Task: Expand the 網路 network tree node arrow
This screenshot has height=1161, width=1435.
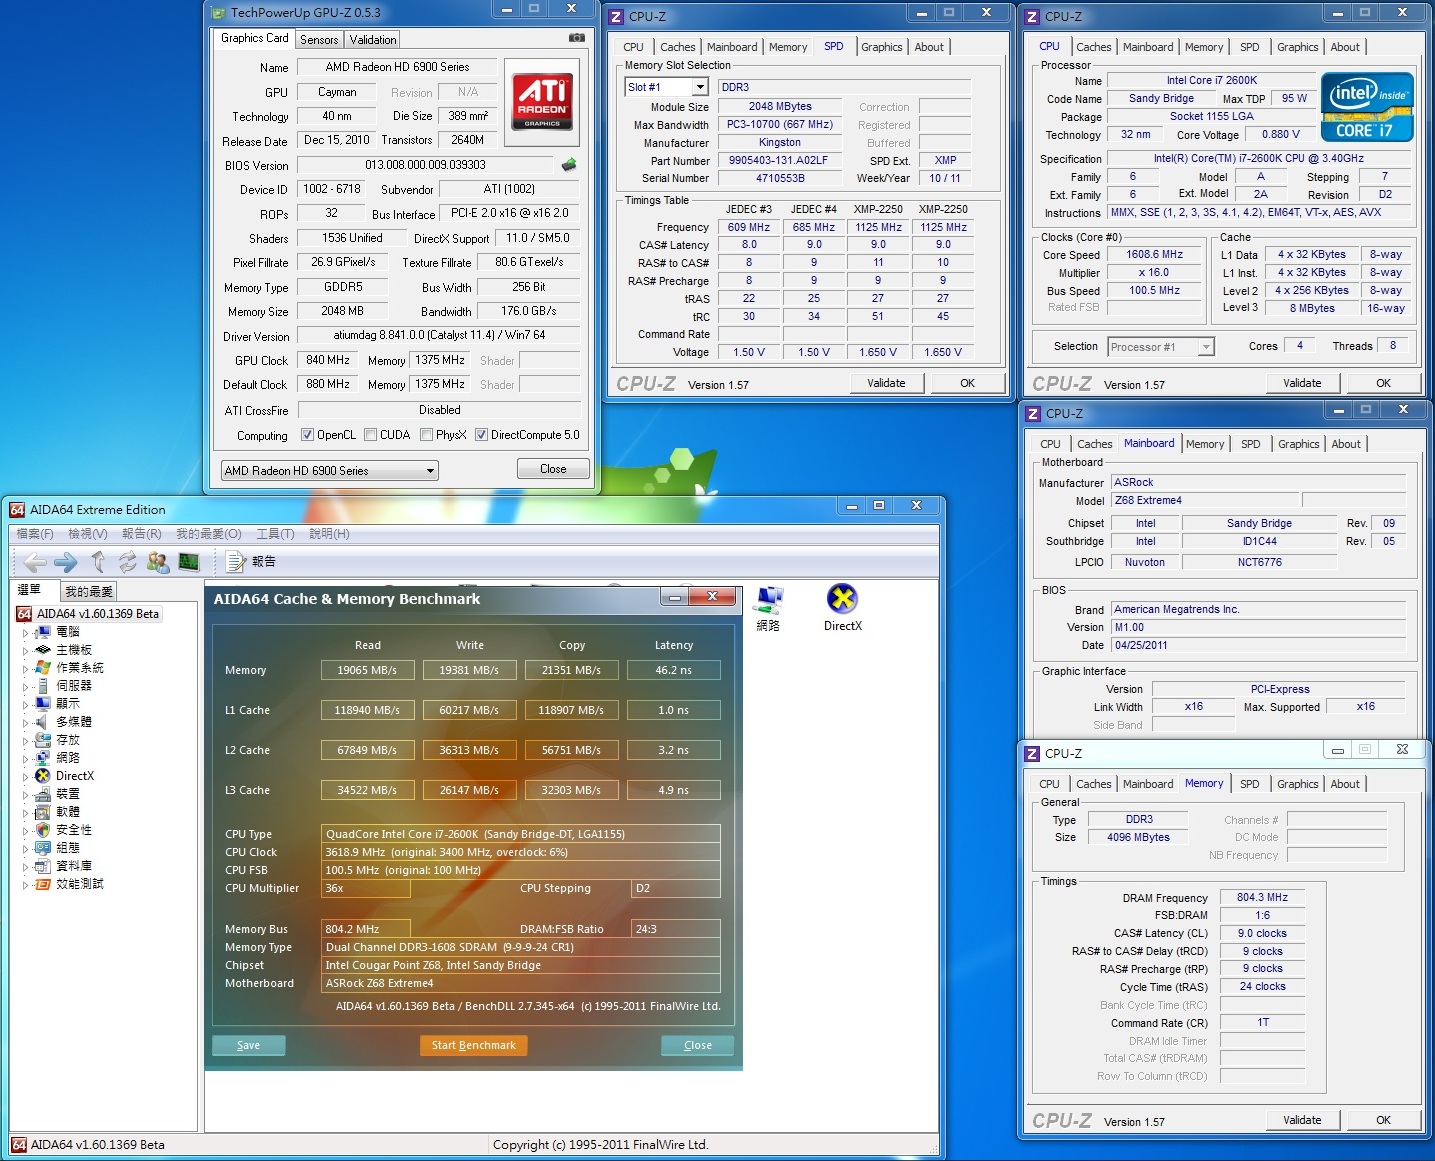Action: tap(25, 759)
